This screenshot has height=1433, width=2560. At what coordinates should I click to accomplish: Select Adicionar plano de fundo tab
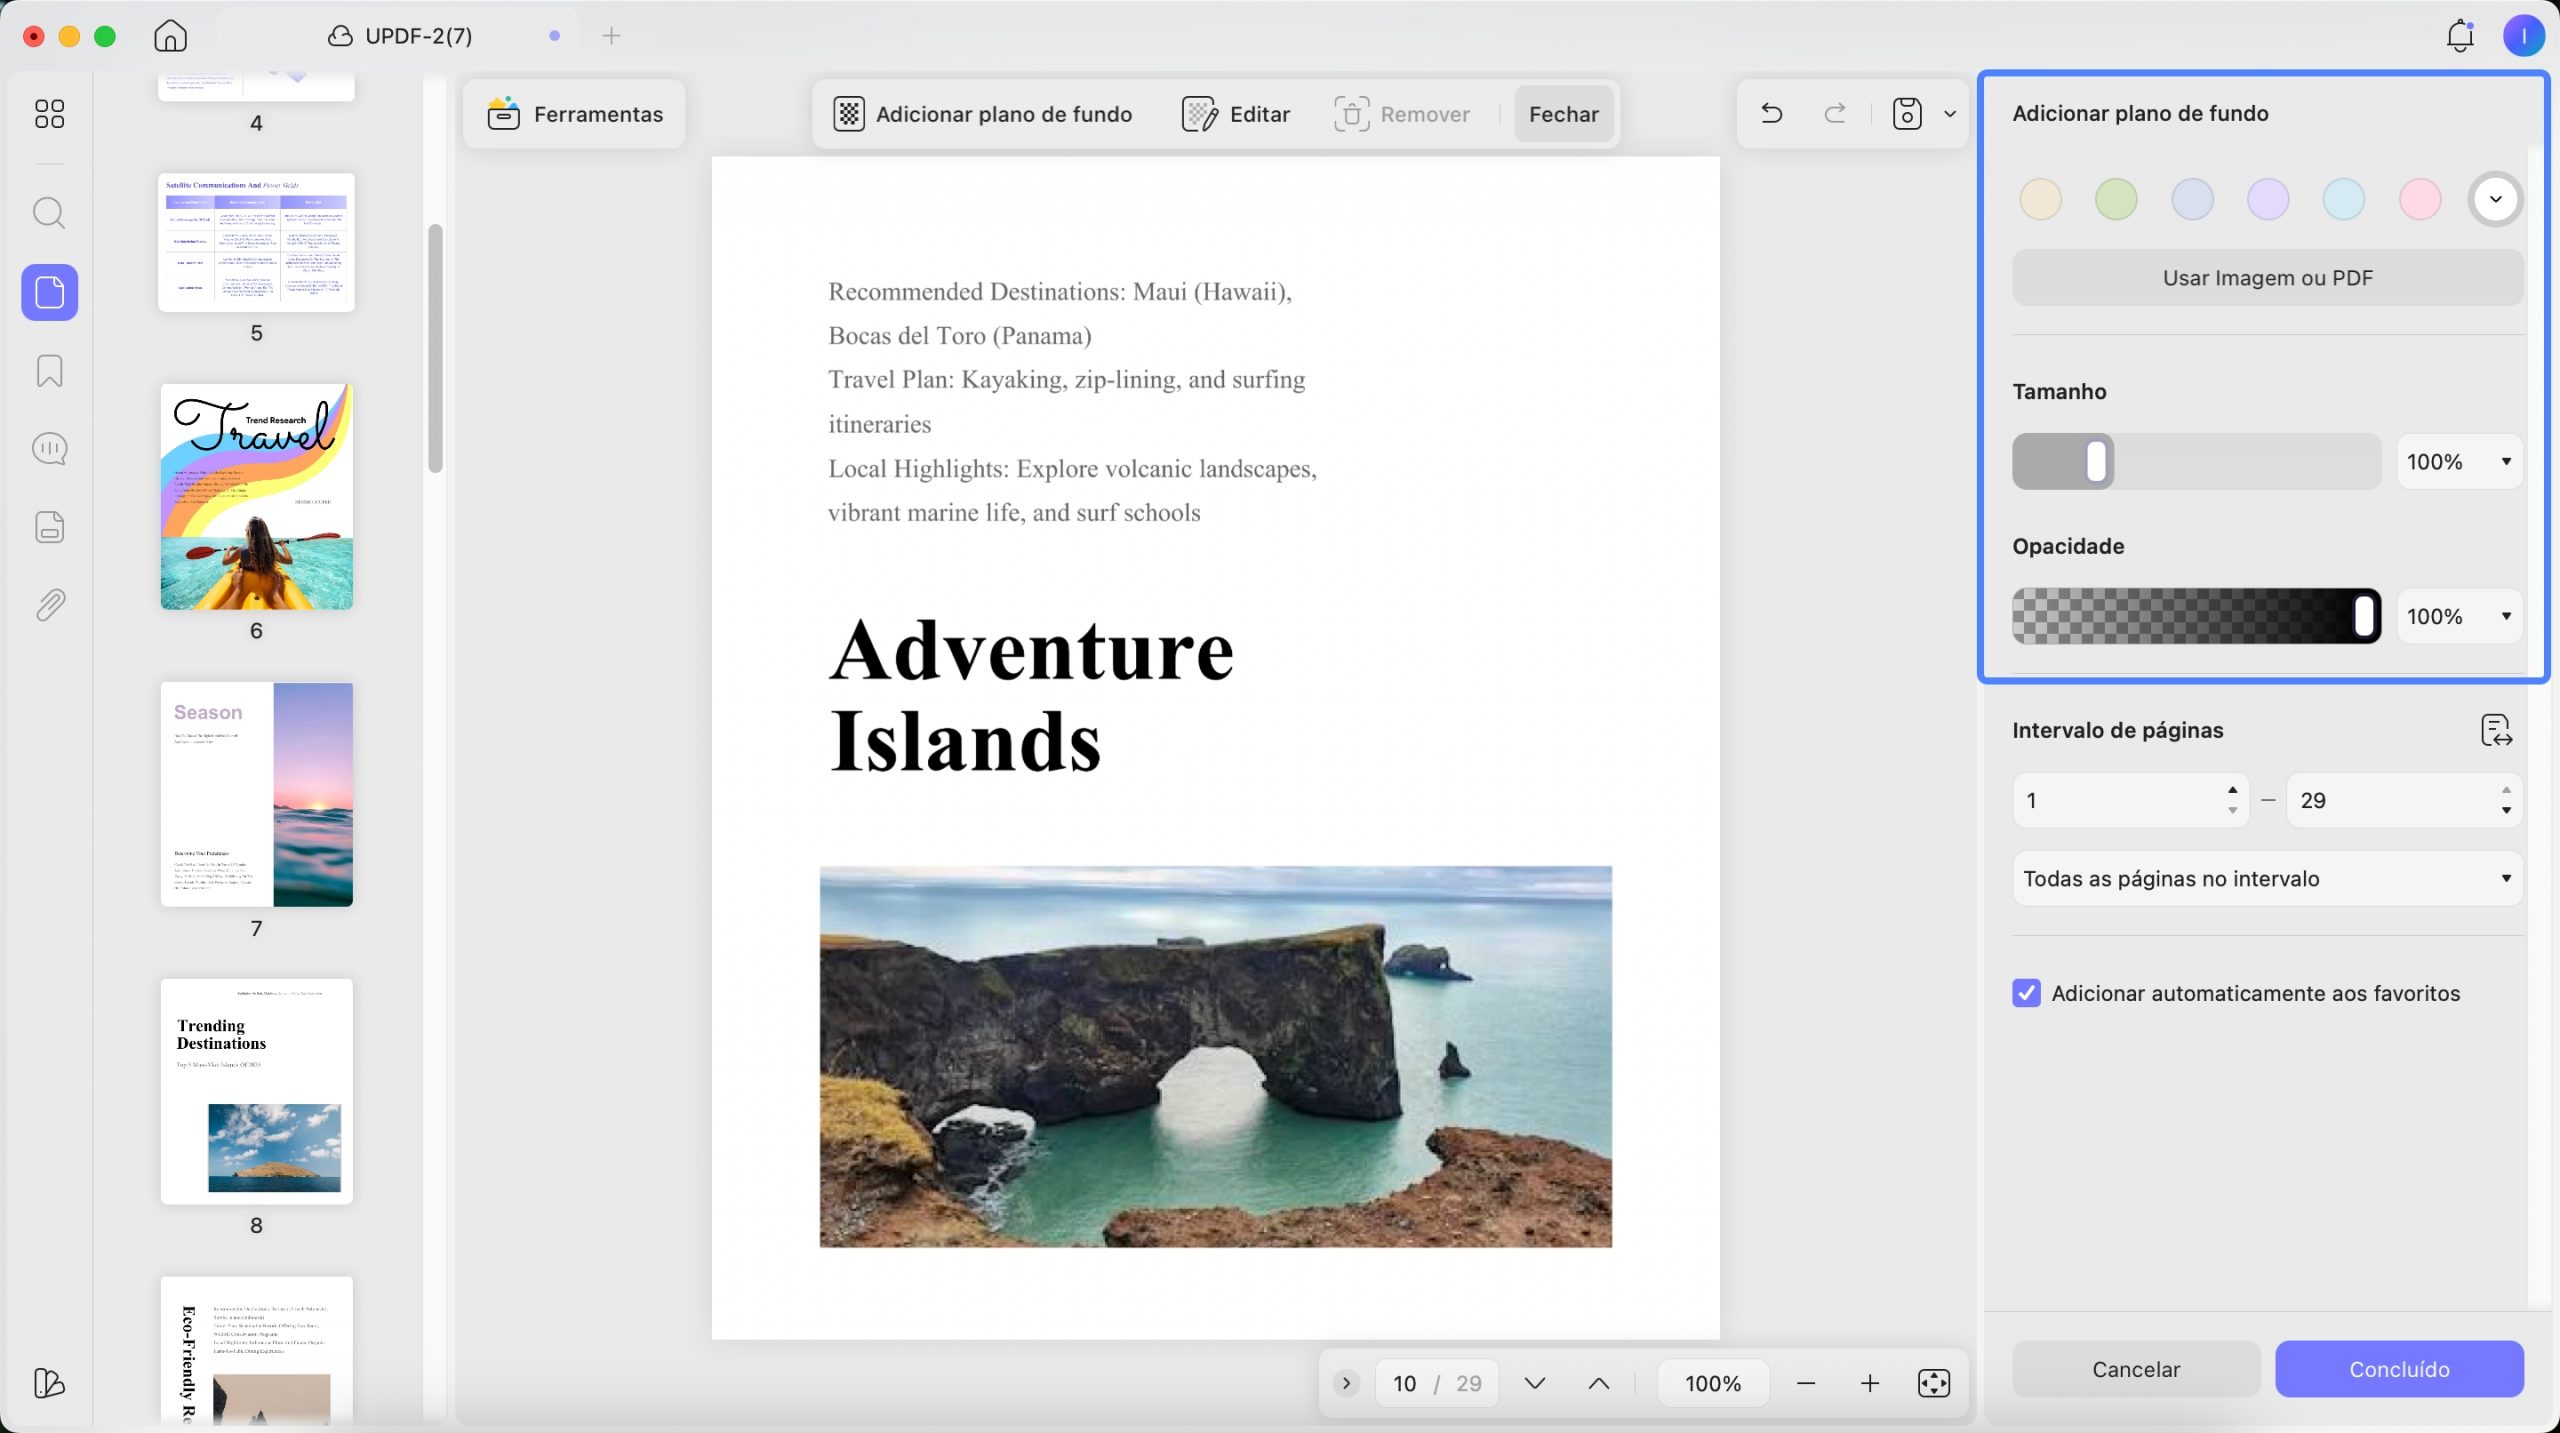pos(983,114)
